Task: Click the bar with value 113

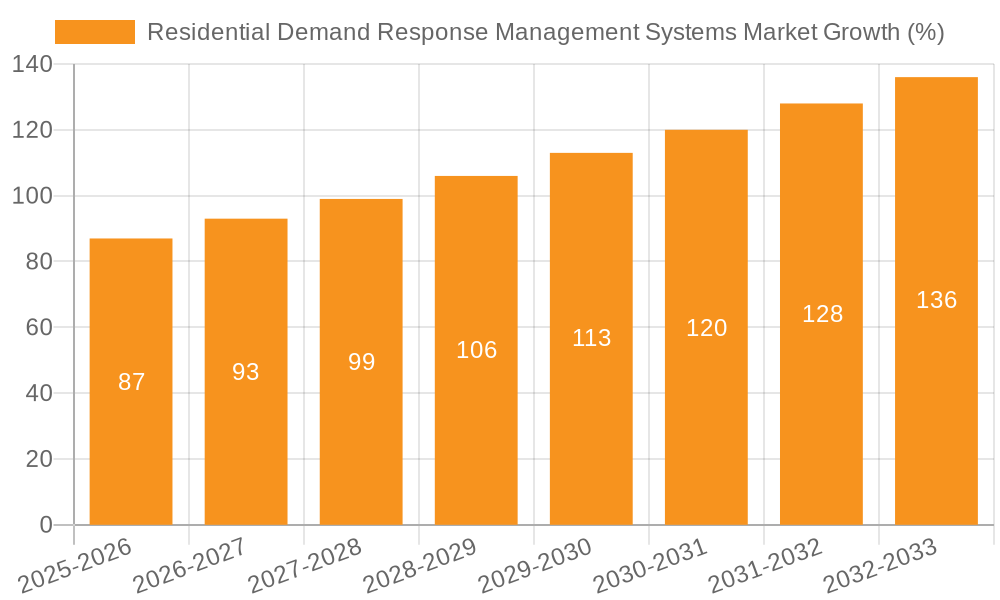Action: click(x=591, y=339)
